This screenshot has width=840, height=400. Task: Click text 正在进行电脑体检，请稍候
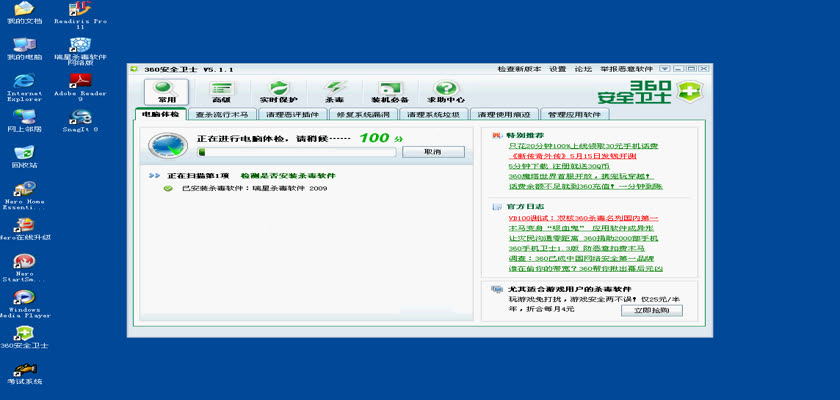tap(274, 139)
